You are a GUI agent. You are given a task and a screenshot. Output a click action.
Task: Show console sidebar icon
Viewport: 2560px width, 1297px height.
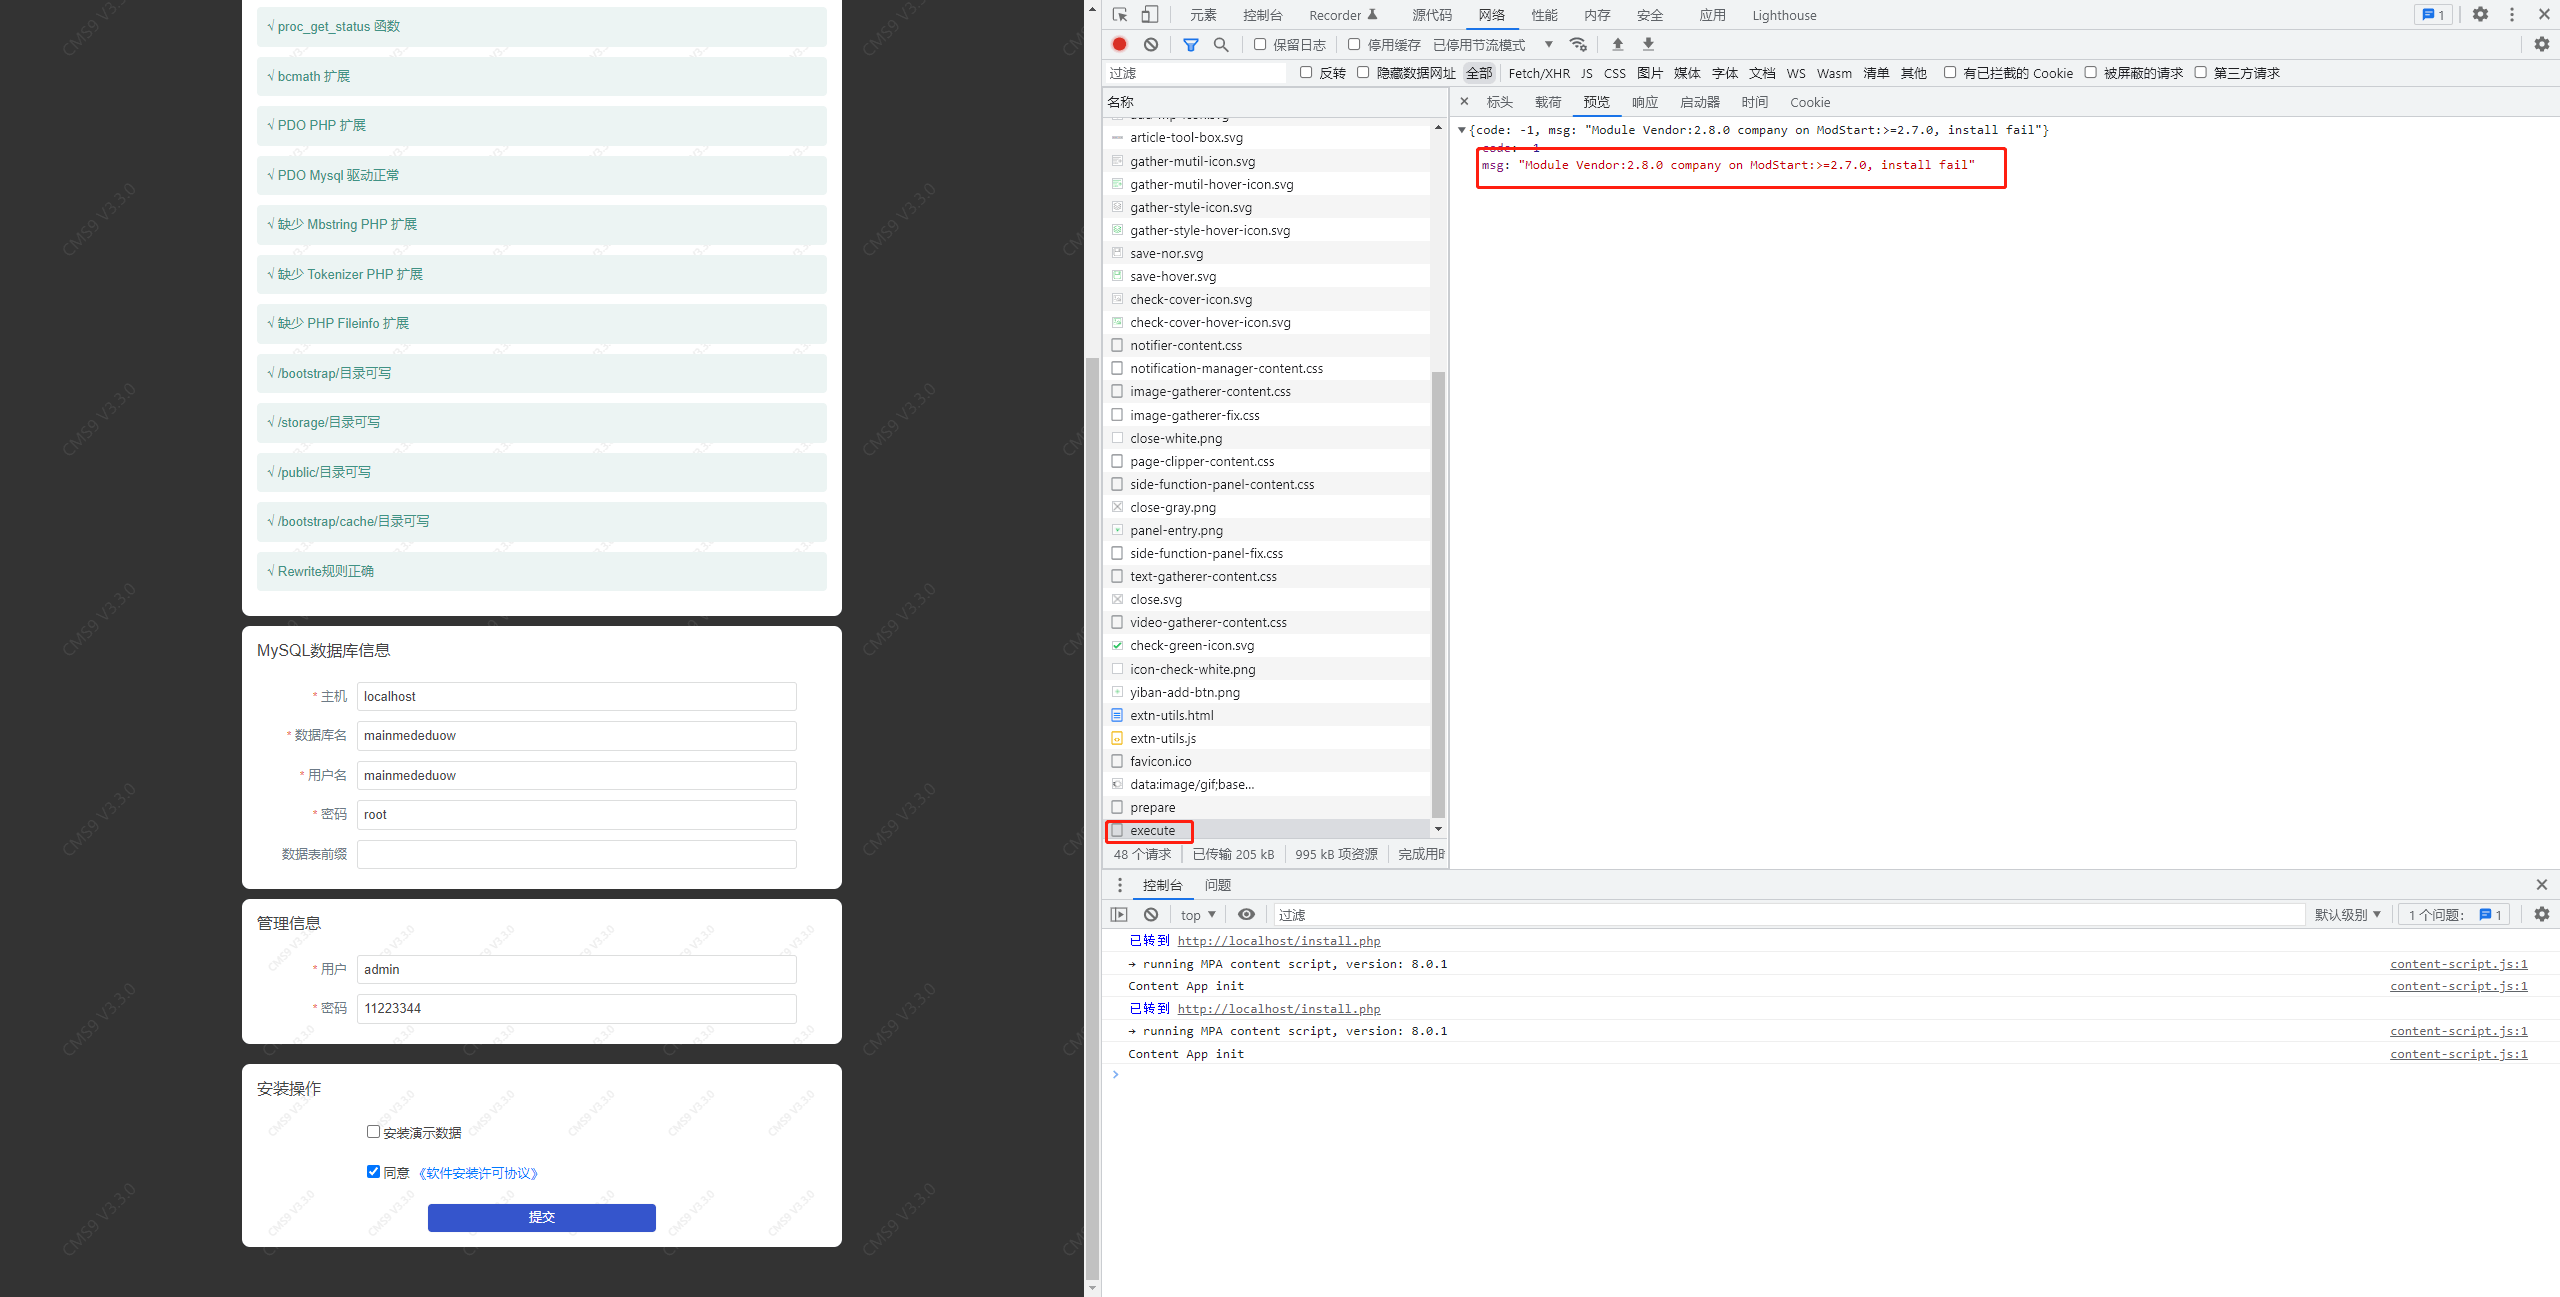point(1119,915)
